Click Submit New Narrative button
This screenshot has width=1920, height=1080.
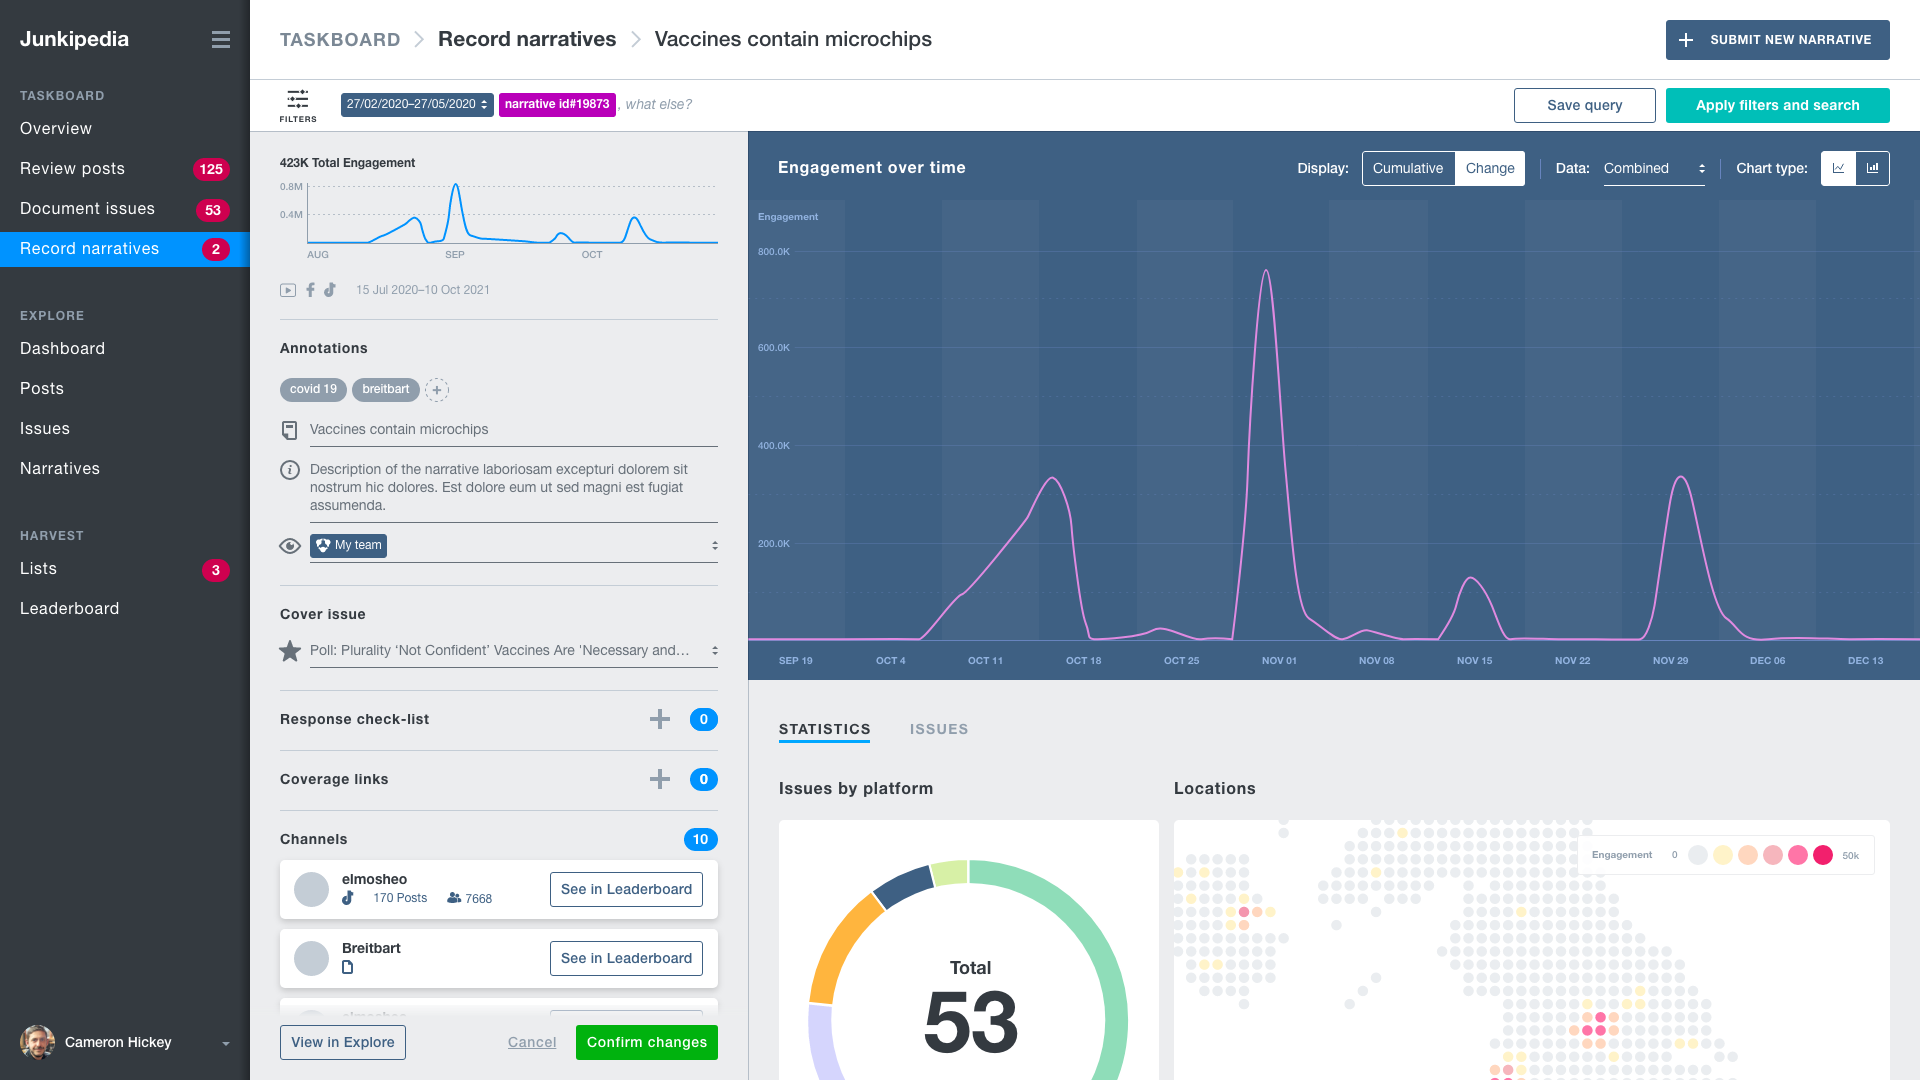coord(1777,40)
